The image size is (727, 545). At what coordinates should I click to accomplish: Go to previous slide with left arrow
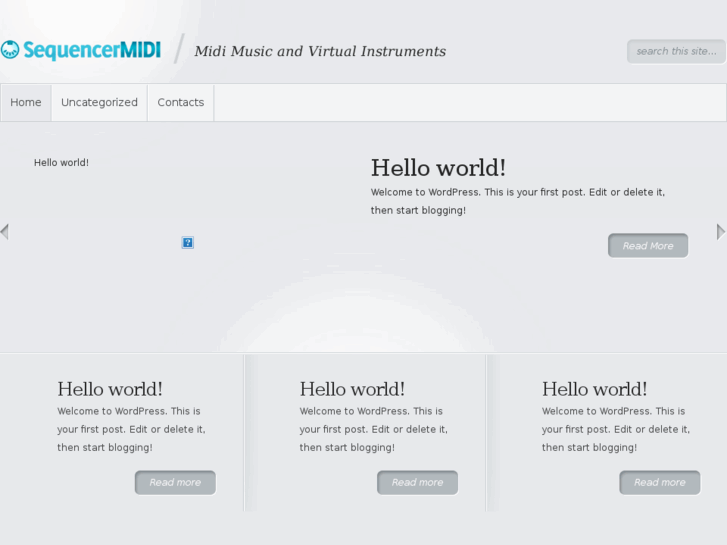[x=5, y=231]
